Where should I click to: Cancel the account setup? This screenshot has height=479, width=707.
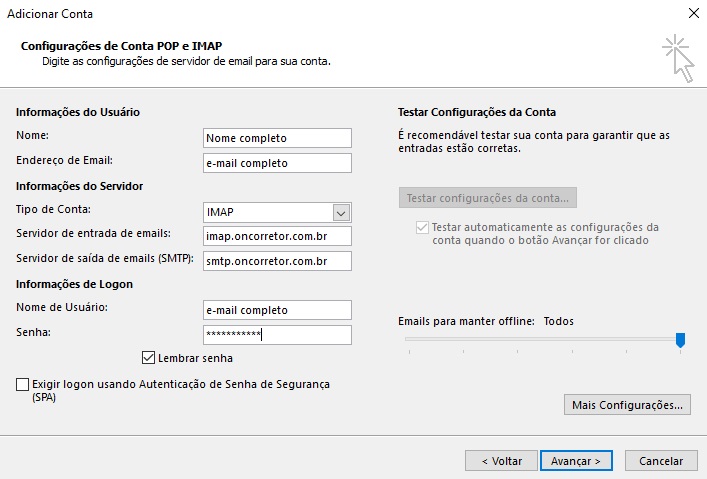pyautogui.click(x=661, y=461)
